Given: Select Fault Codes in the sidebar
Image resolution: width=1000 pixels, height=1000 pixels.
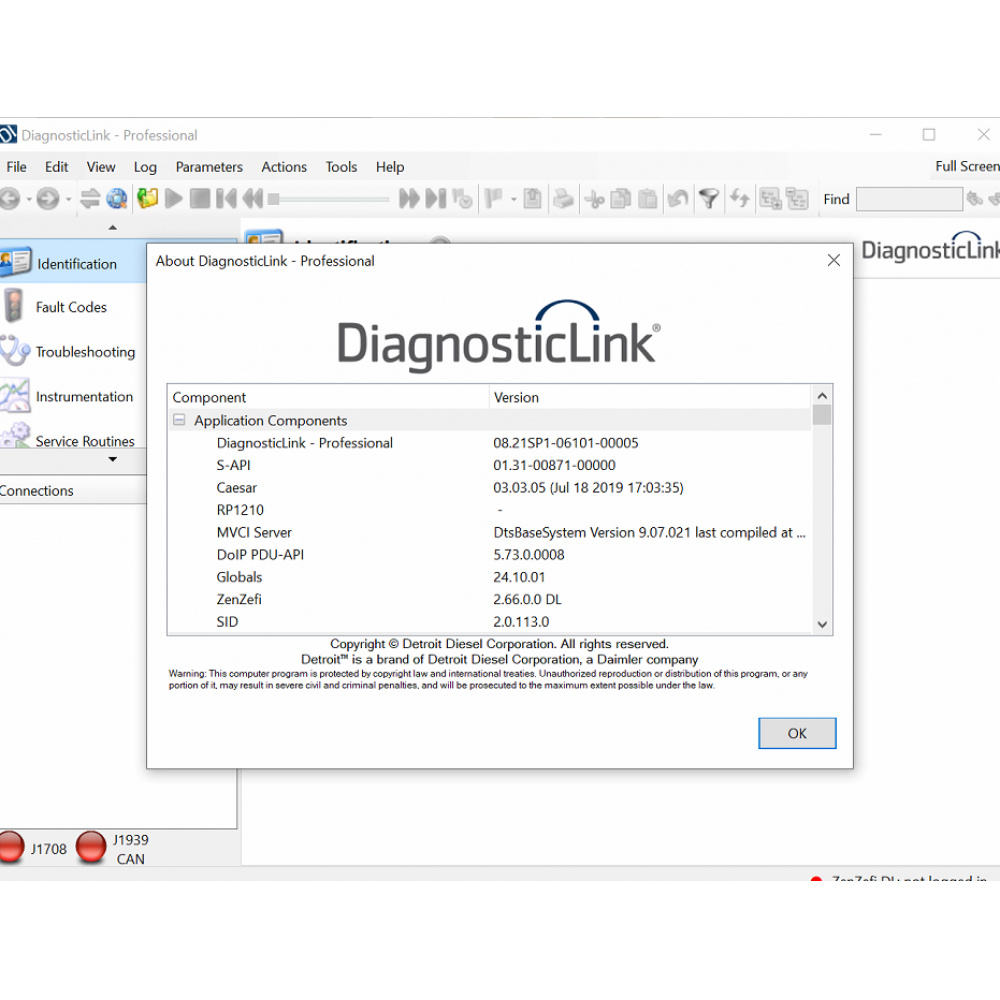Looking at the screenshot, I should coord(73,307).
